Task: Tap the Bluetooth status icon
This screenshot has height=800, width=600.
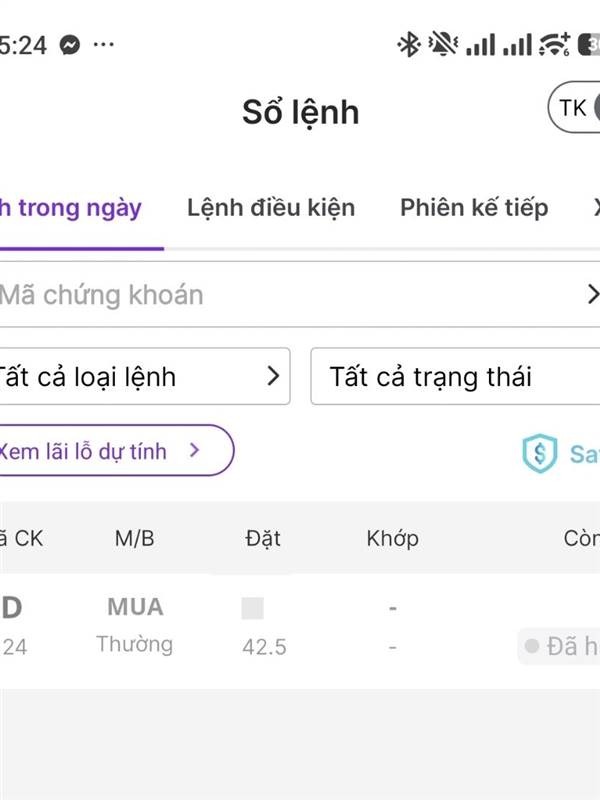Action: tap(408, 44)
